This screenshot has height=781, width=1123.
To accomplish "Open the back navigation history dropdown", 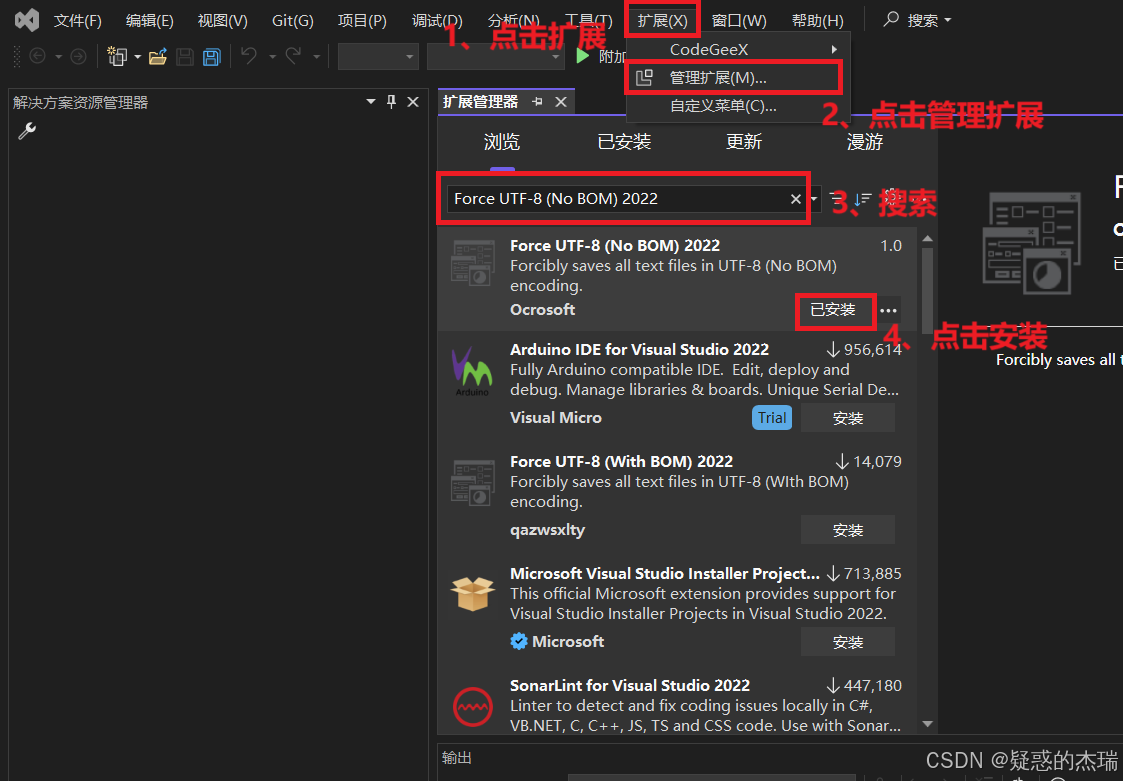I will (59, 57).
